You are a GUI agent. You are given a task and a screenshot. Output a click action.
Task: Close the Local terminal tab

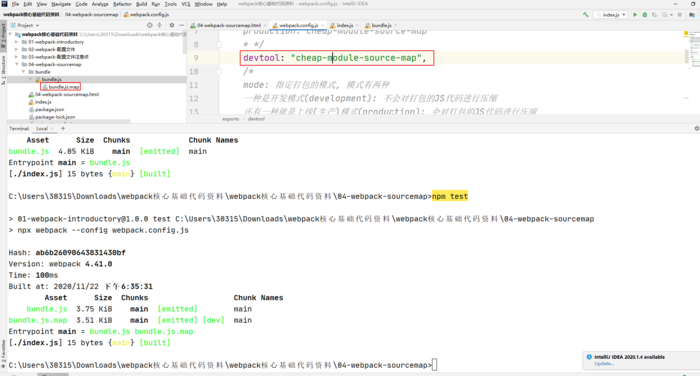point(52,129)
